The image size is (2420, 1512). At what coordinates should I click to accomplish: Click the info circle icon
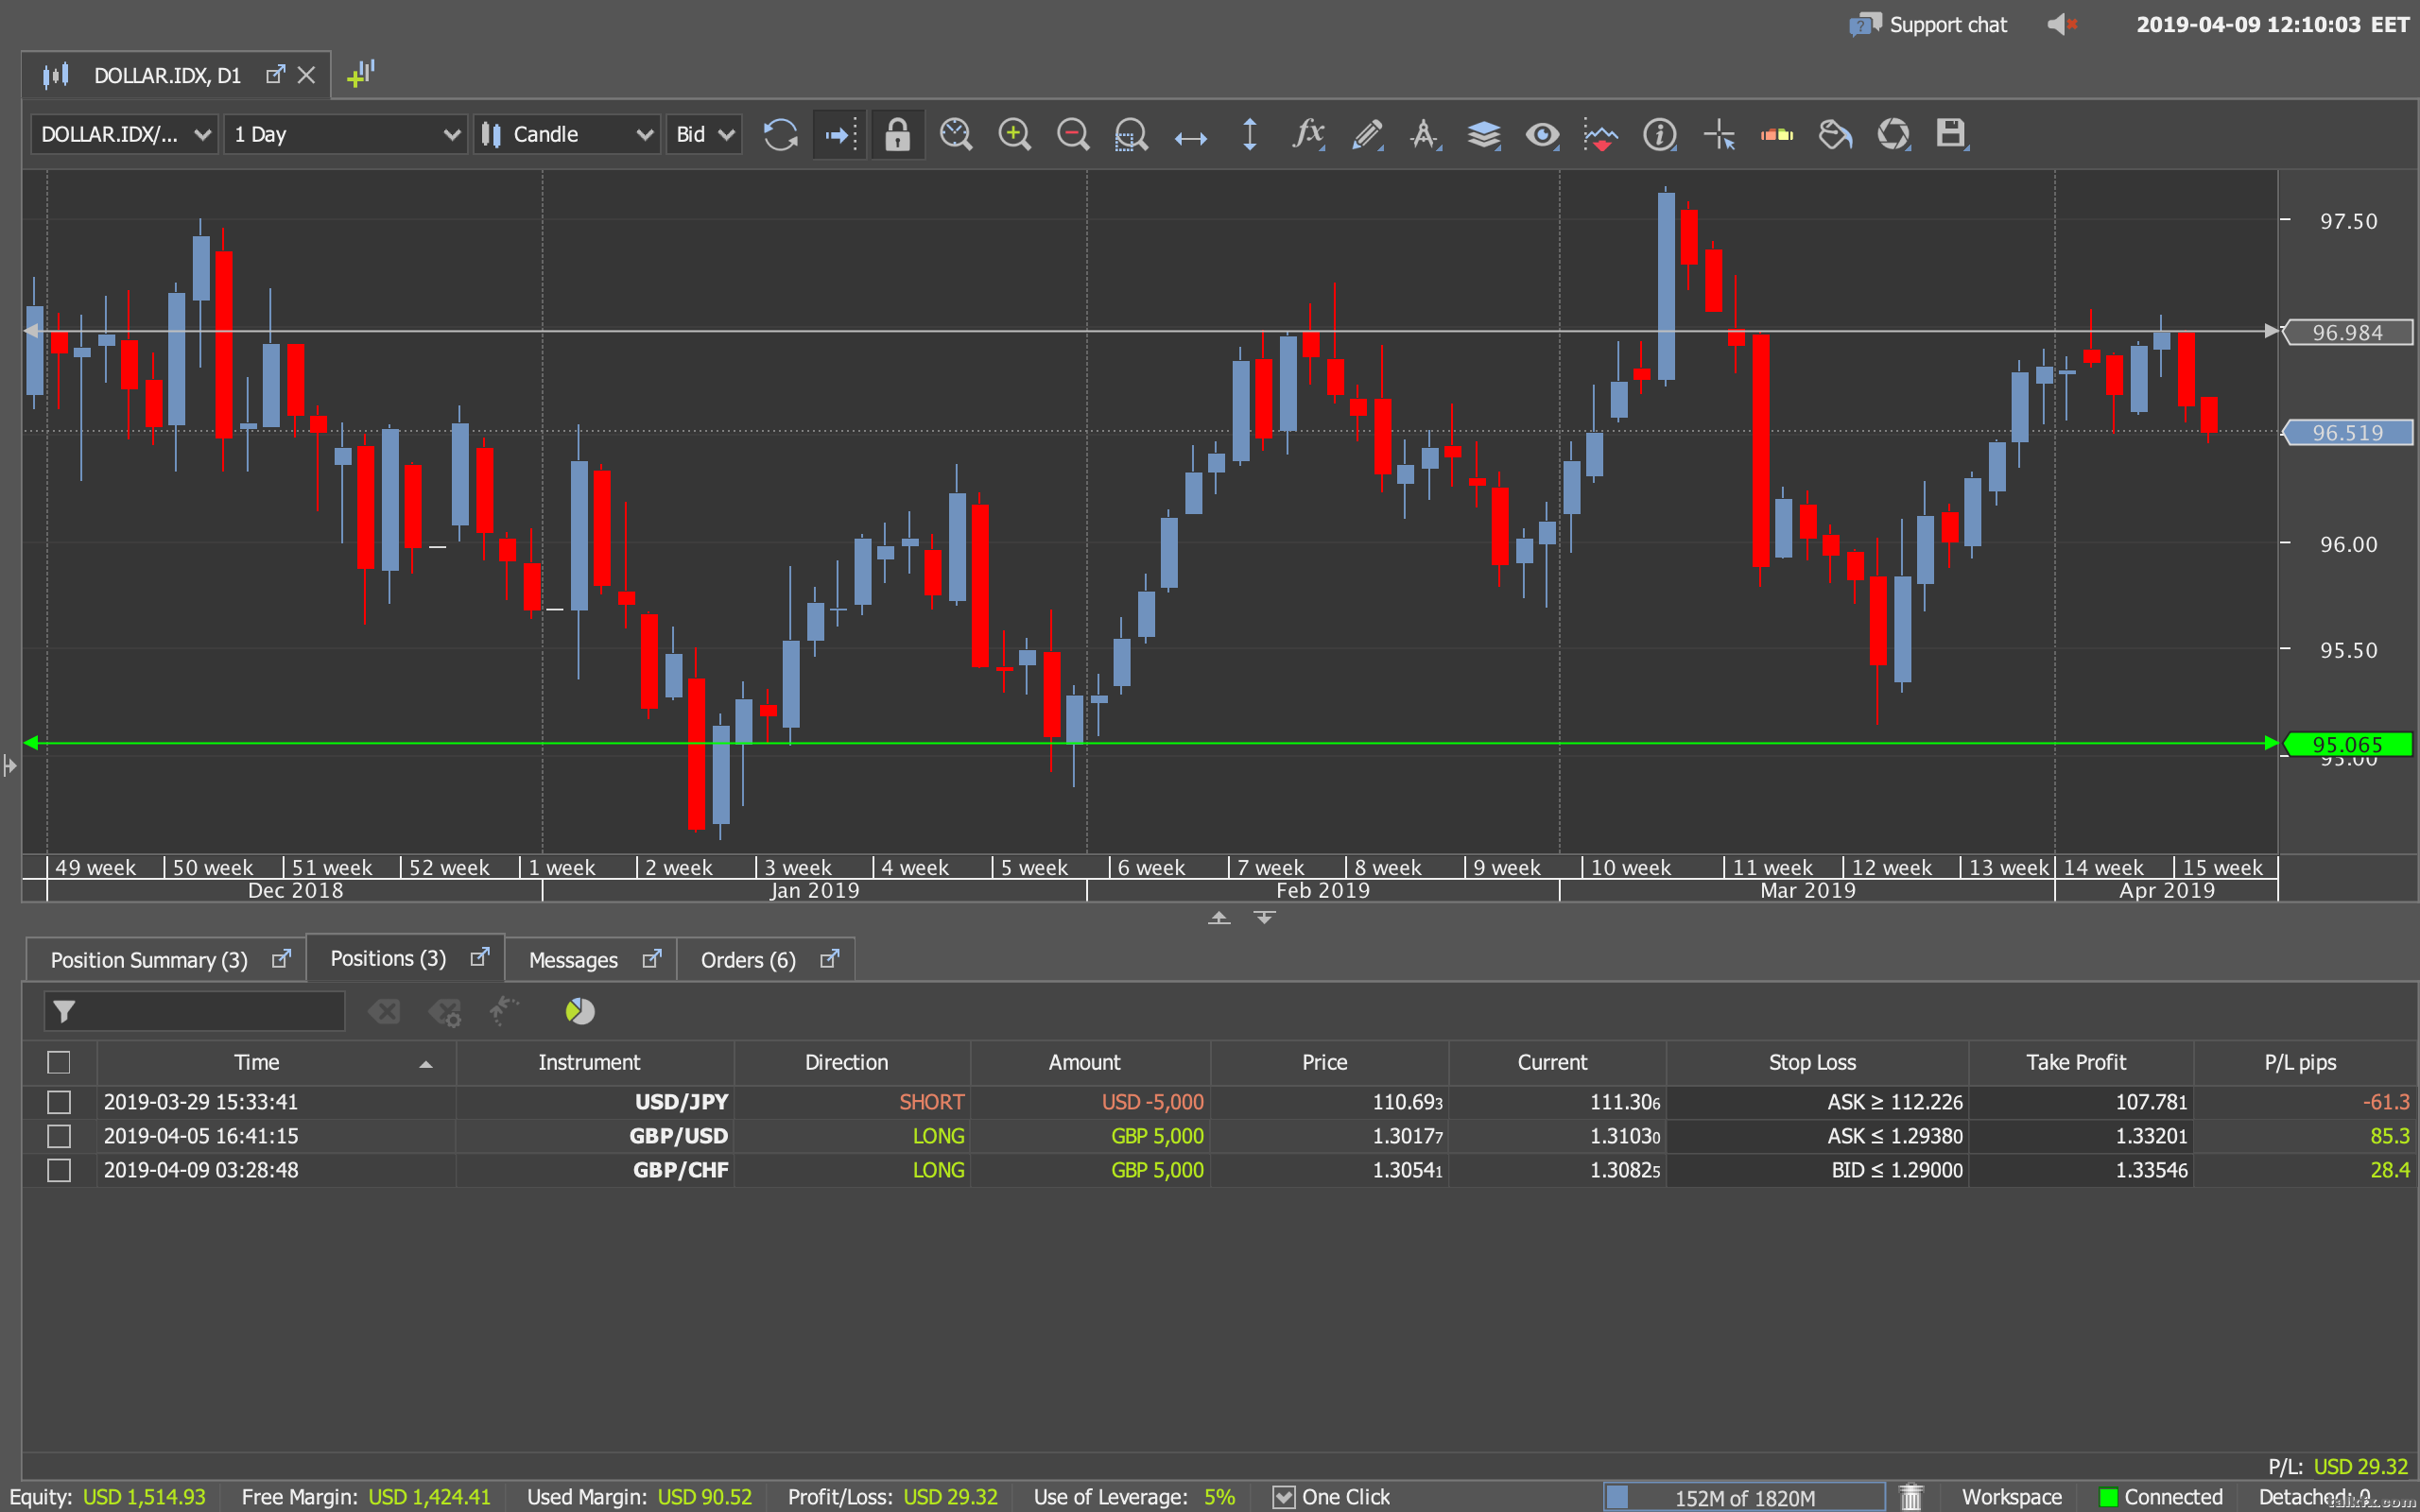point(1660,134)
